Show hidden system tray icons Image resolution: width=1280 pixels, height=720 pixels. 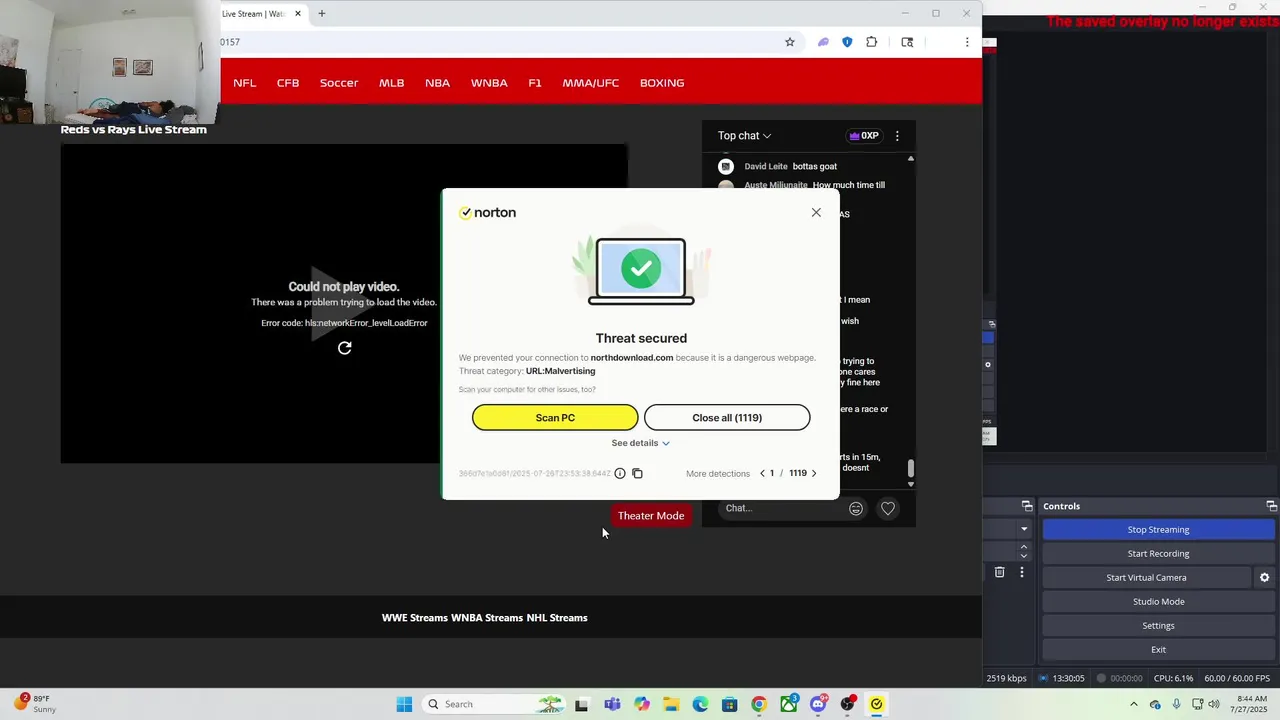coord(1133,704)
